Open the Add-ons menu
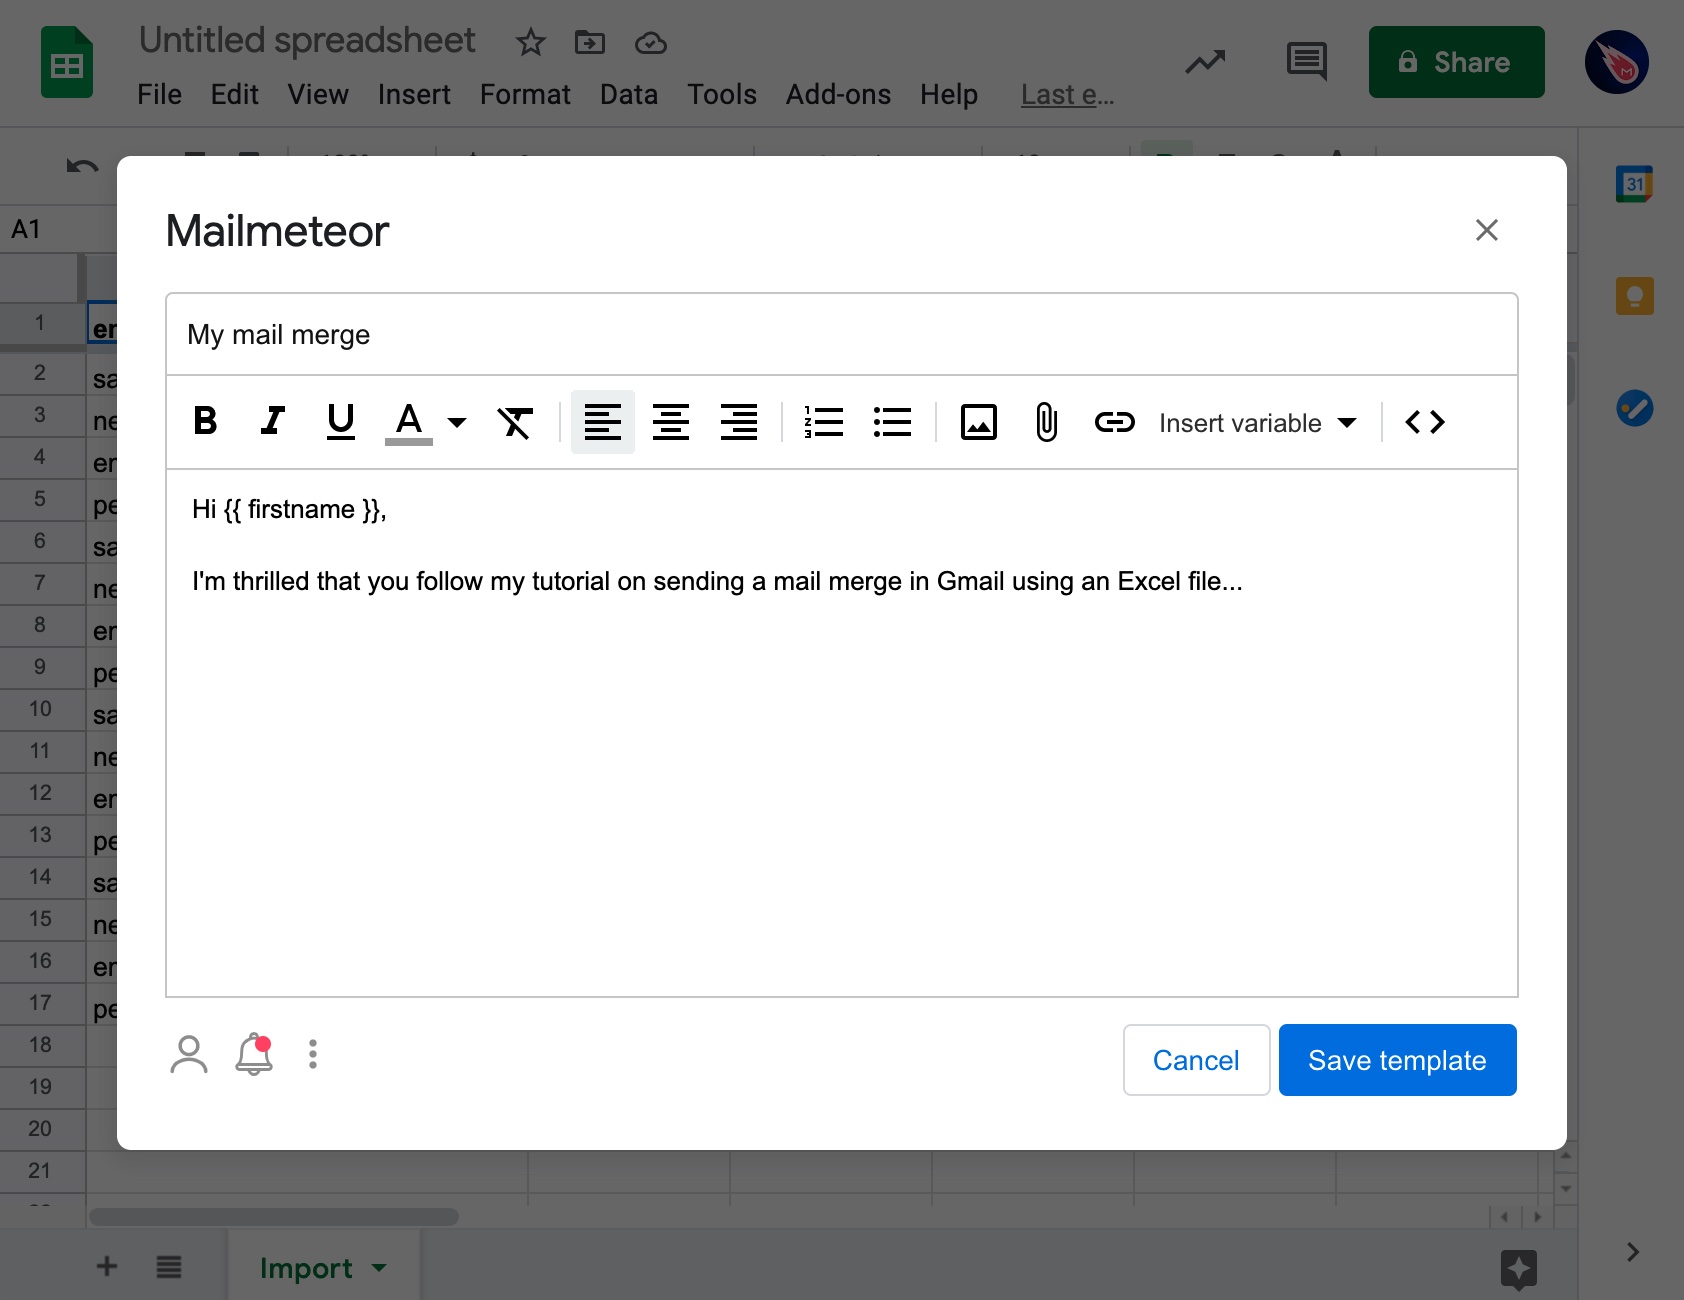 pos(838,94)
